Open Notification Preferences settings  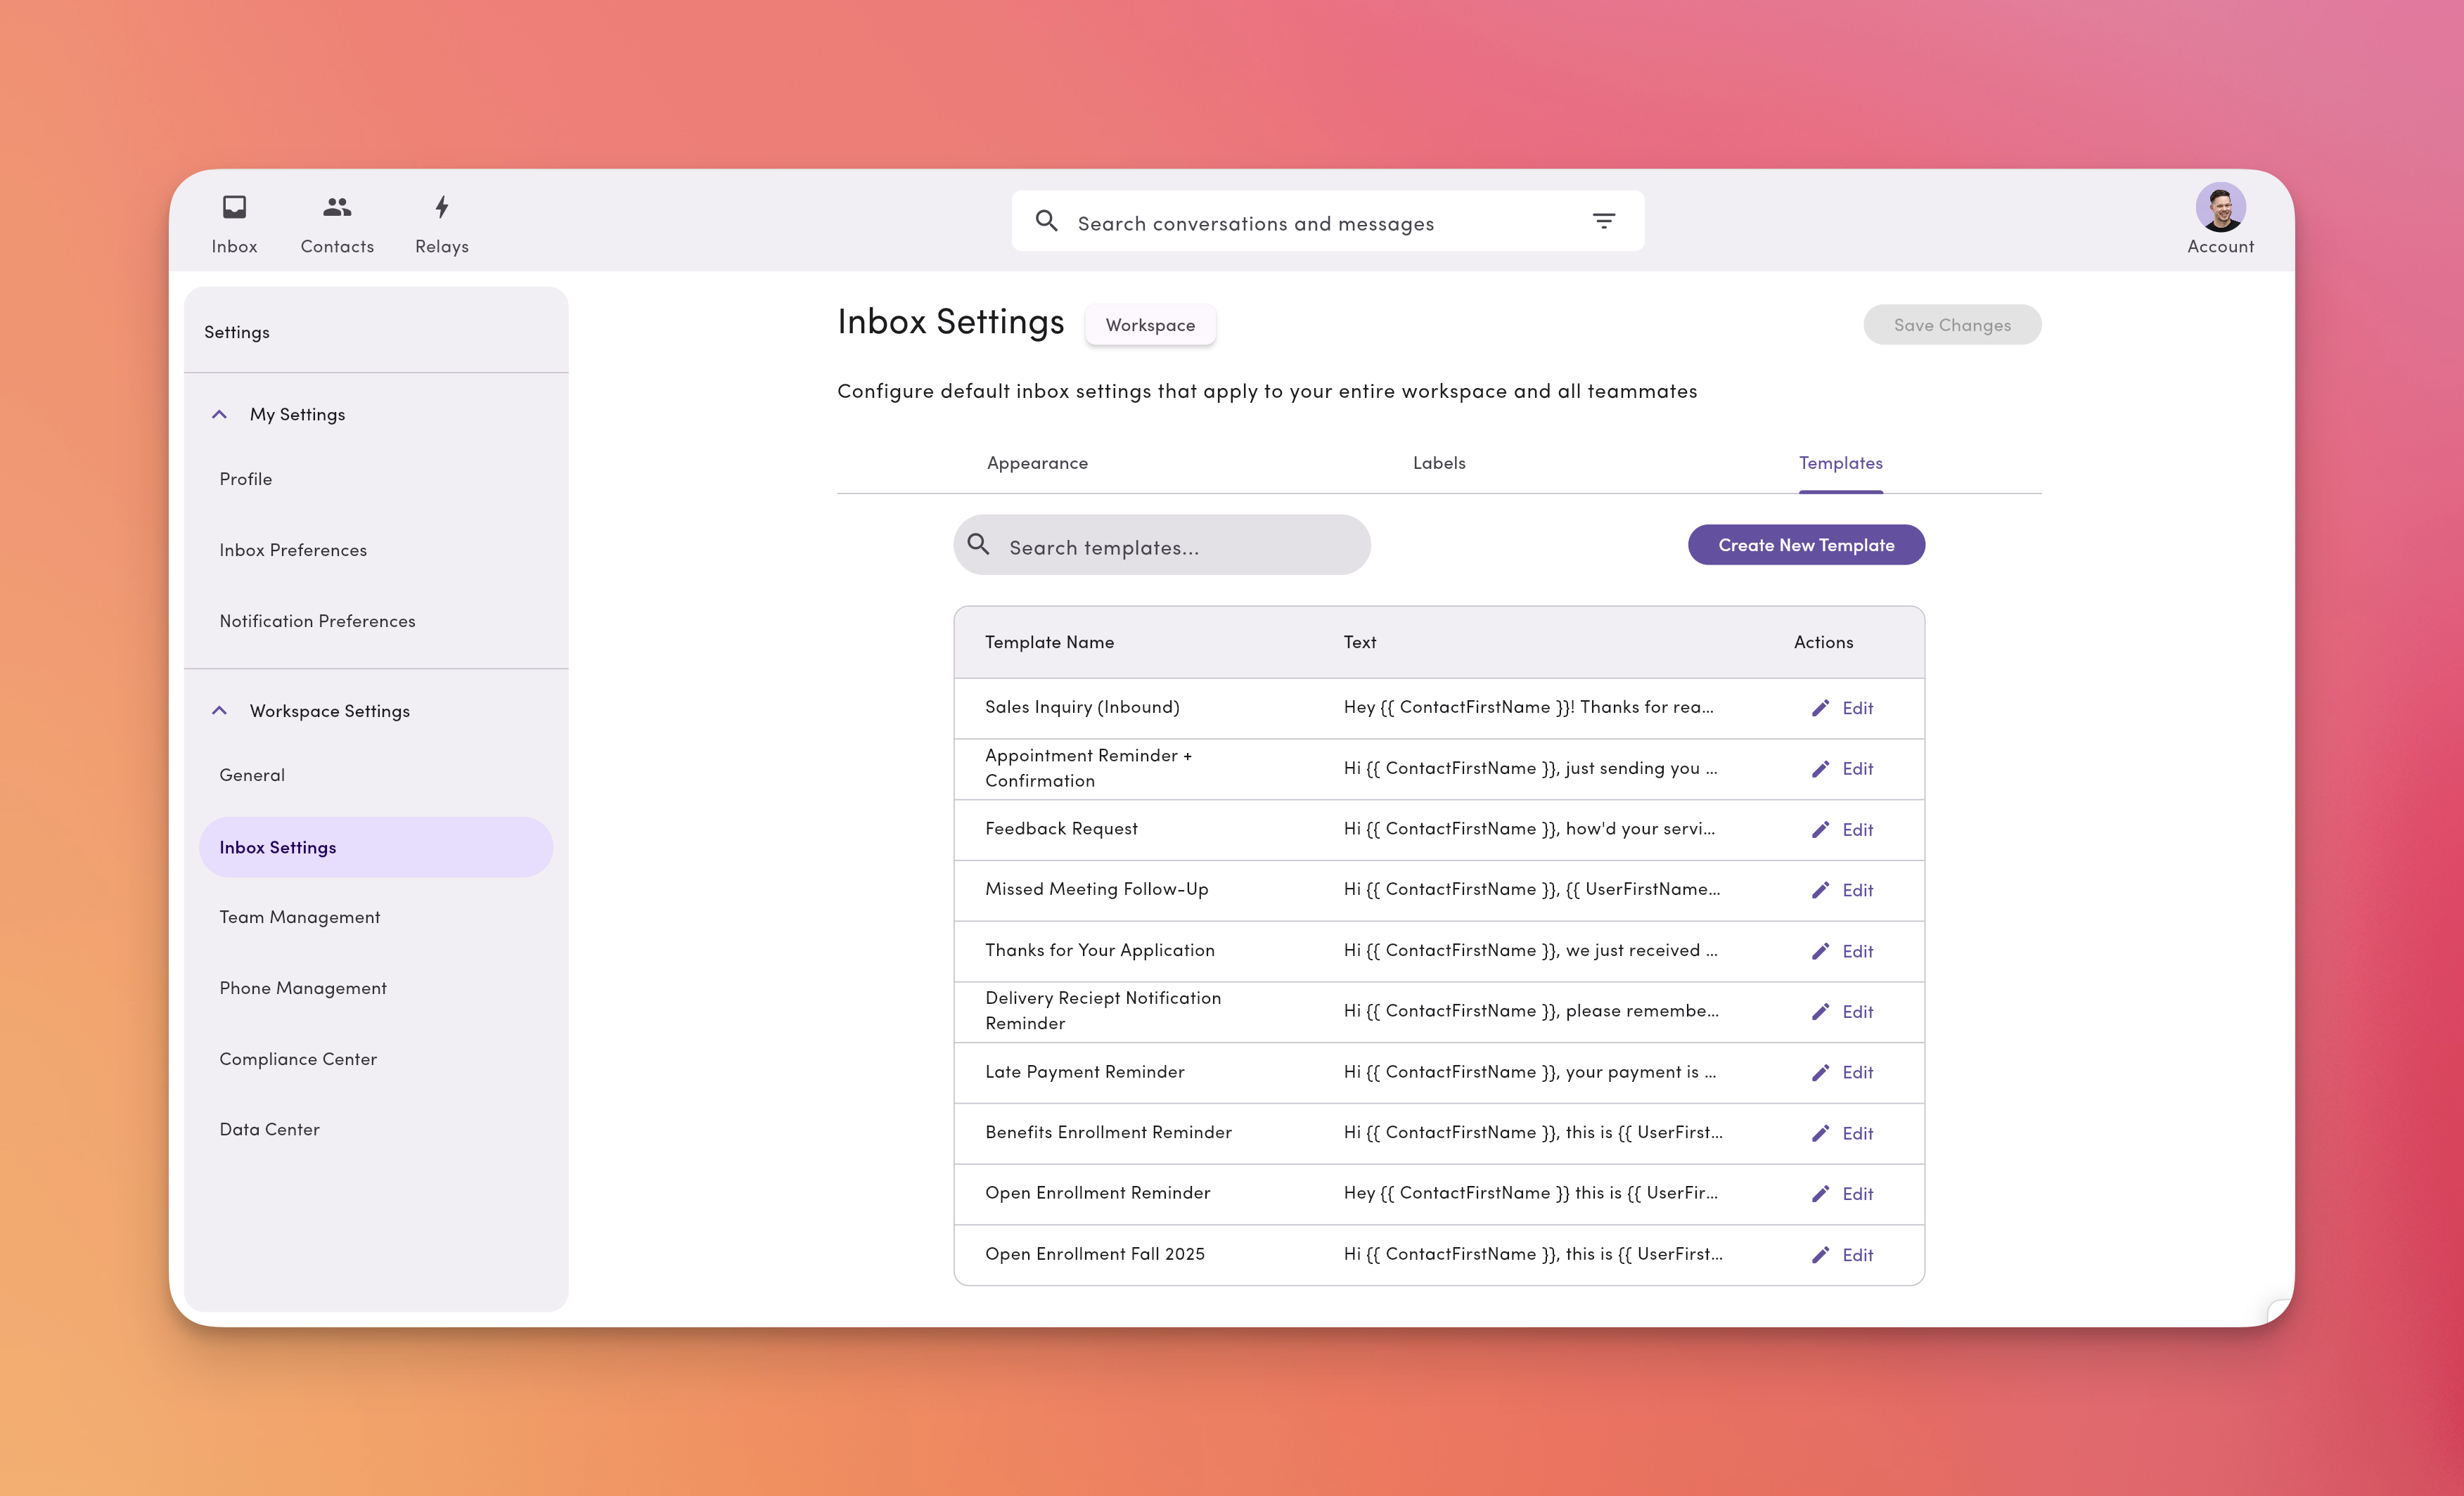(317, 620)
